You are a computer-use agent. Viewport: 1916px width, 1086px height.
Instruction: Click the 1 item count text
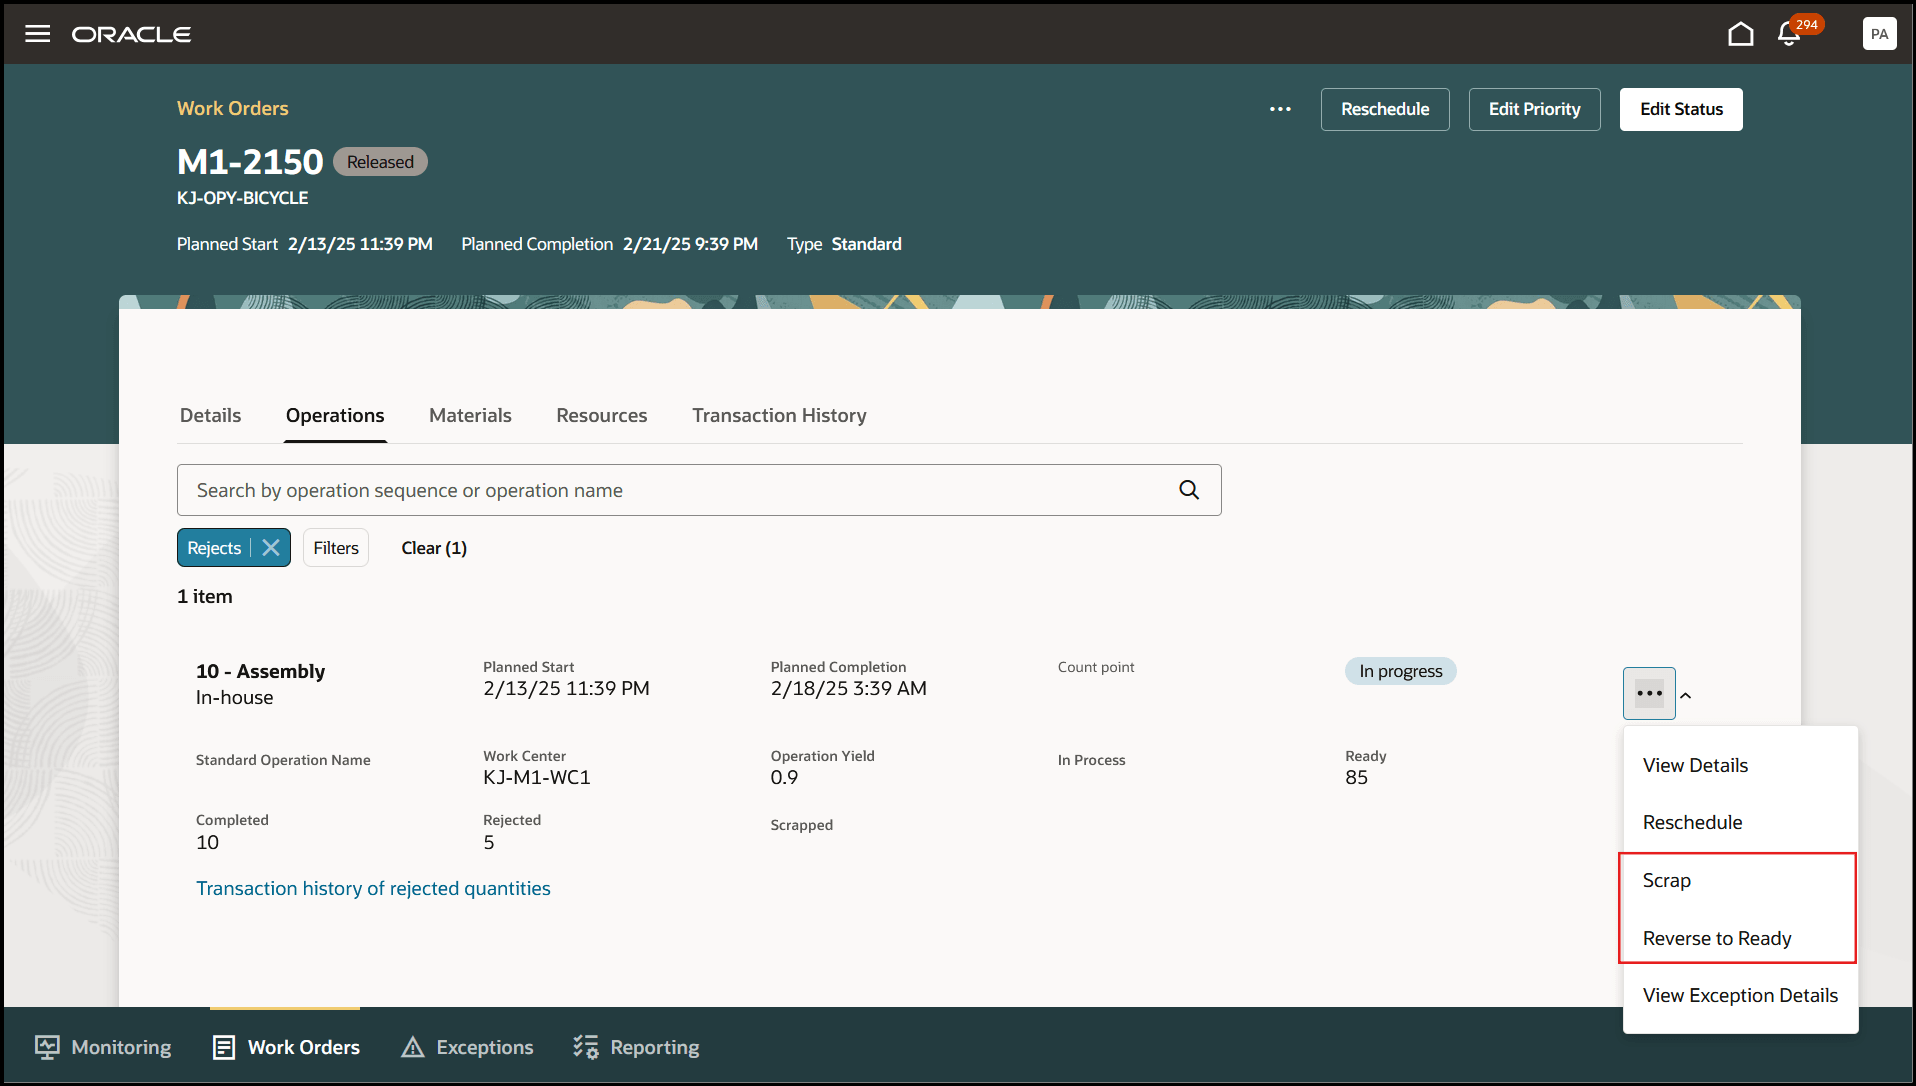pos(205,596)
